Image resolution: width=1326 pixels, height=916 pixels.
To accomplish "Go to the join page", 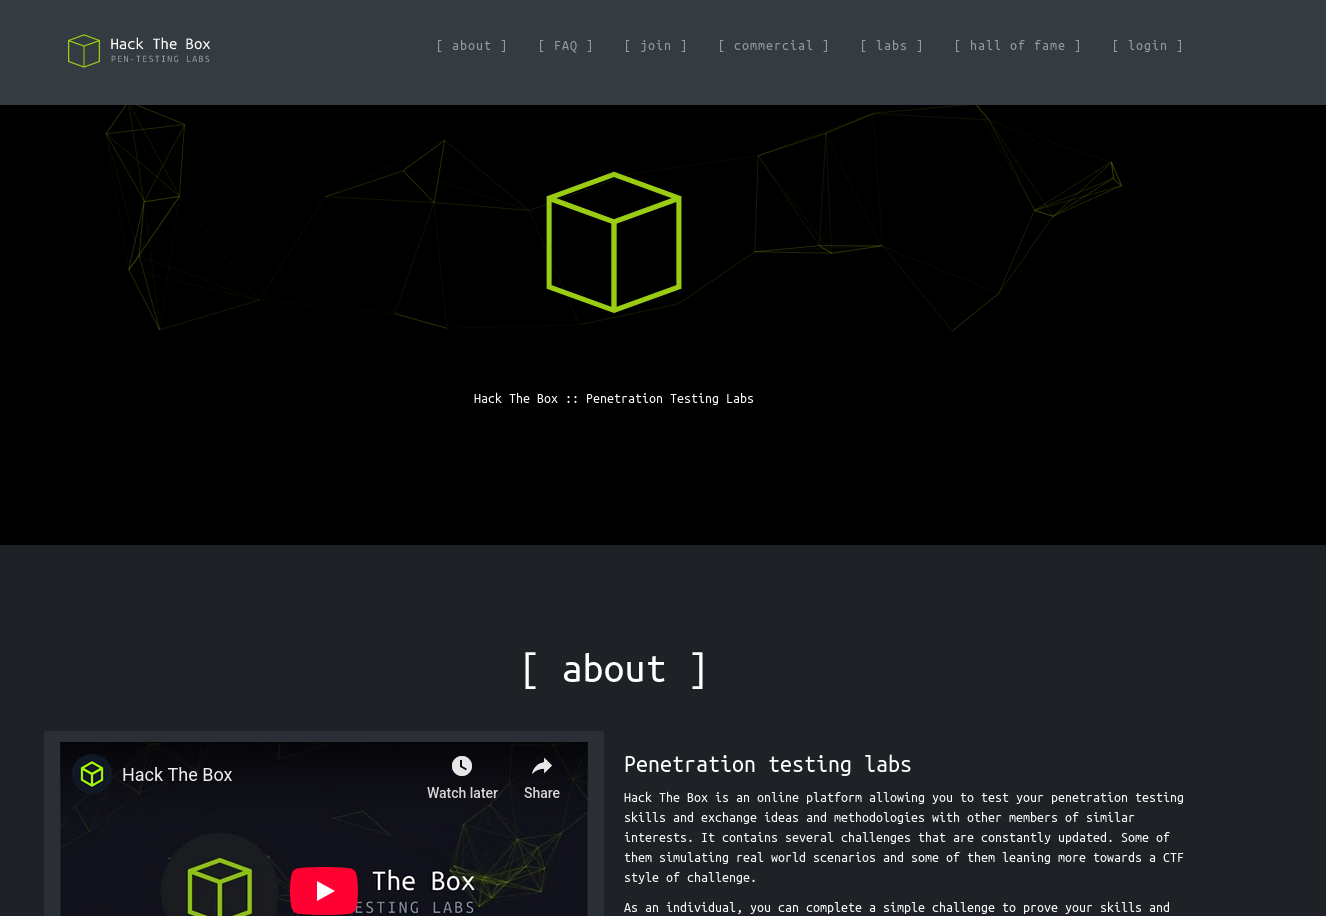I will point(655,46).
